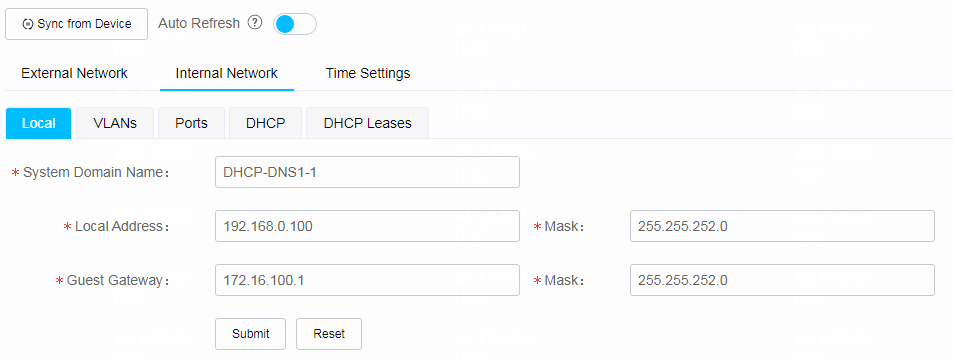View the DHCP Leases sub-tab
This screenshot has width=953, height=360.
point(368,123)
